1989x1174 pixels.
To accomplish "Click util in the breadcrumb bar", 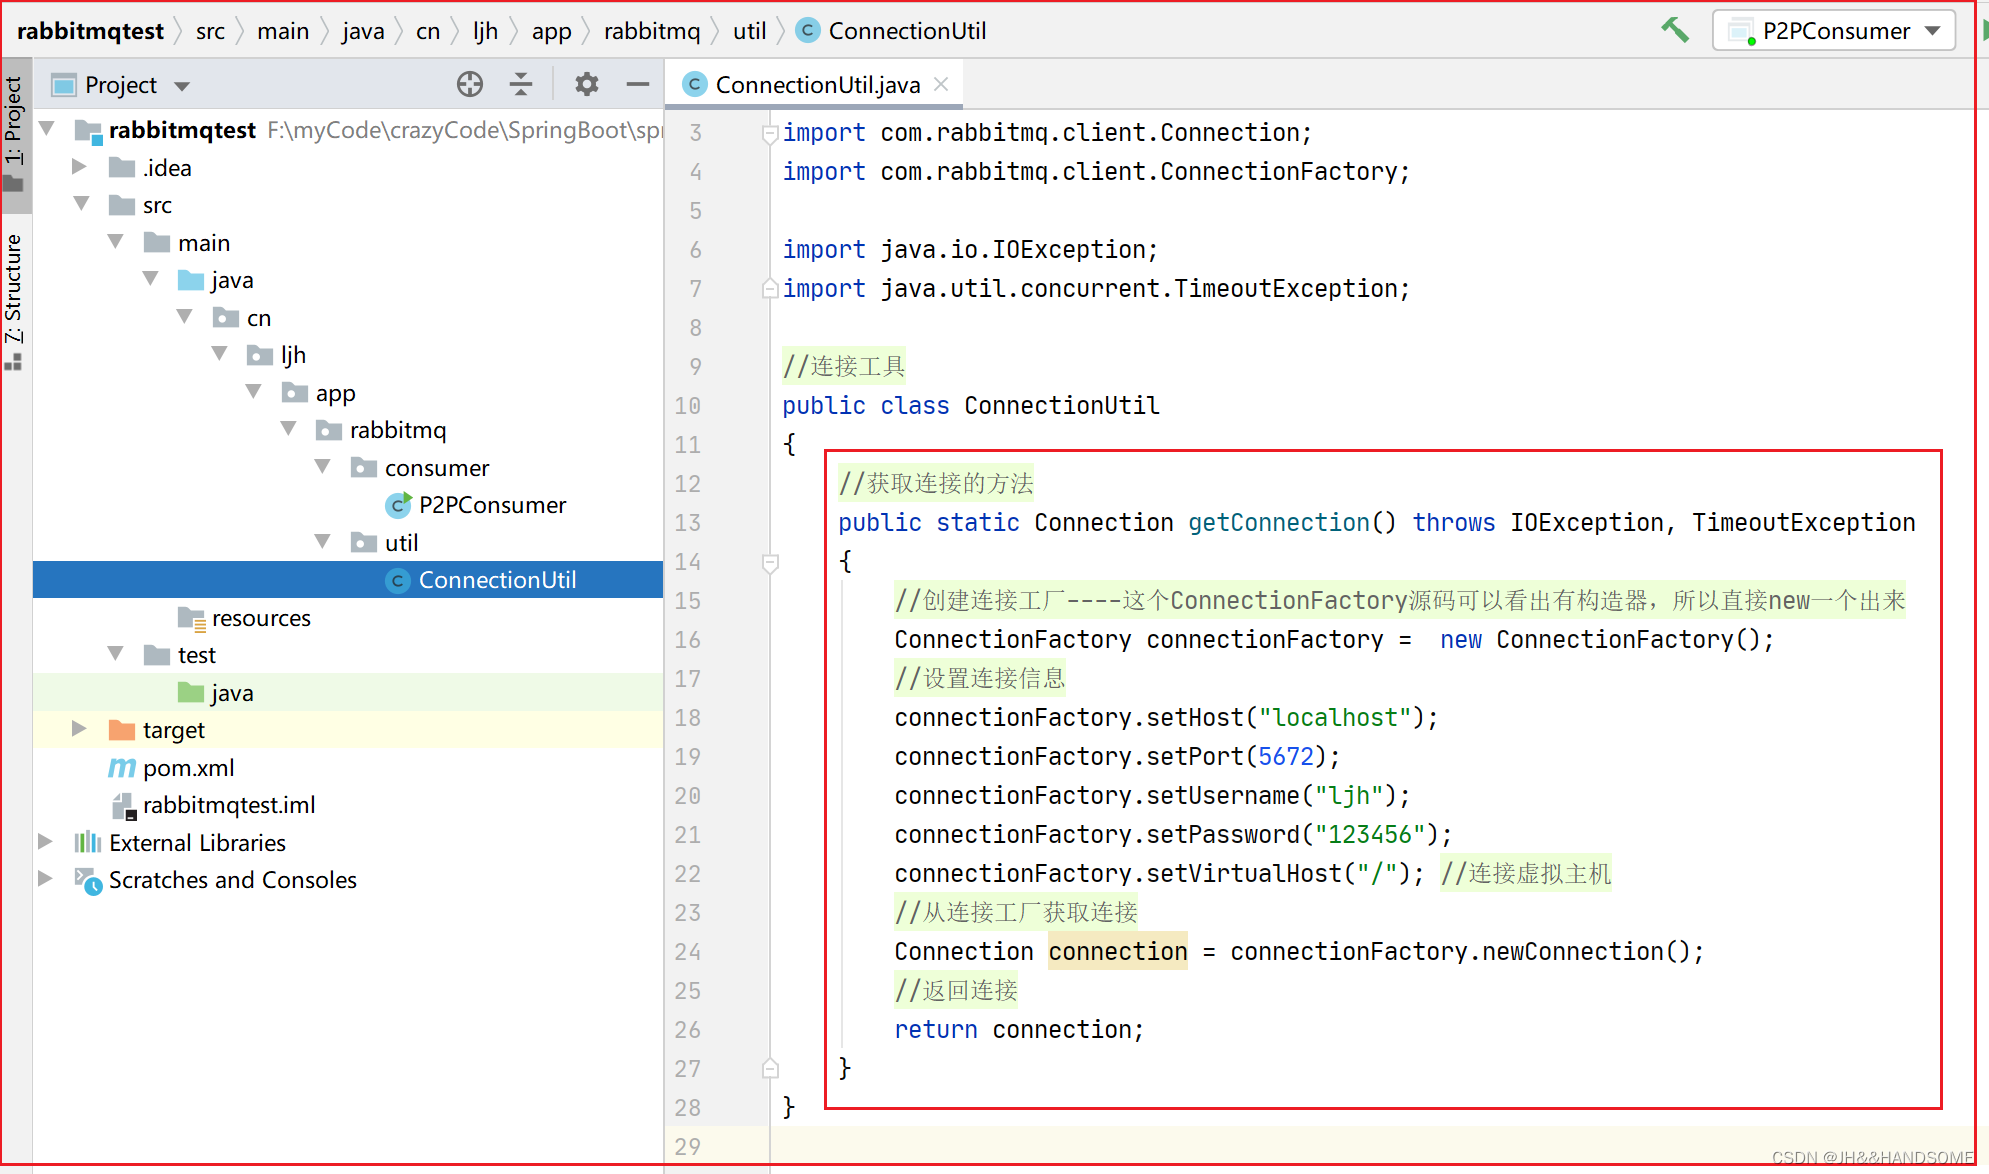I will click(x=749, y=31).
